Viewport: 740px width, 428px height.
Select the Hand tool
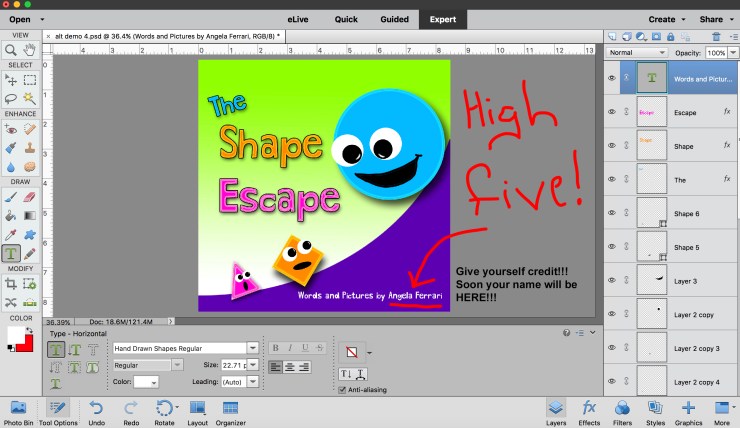[x=30, y=49]
